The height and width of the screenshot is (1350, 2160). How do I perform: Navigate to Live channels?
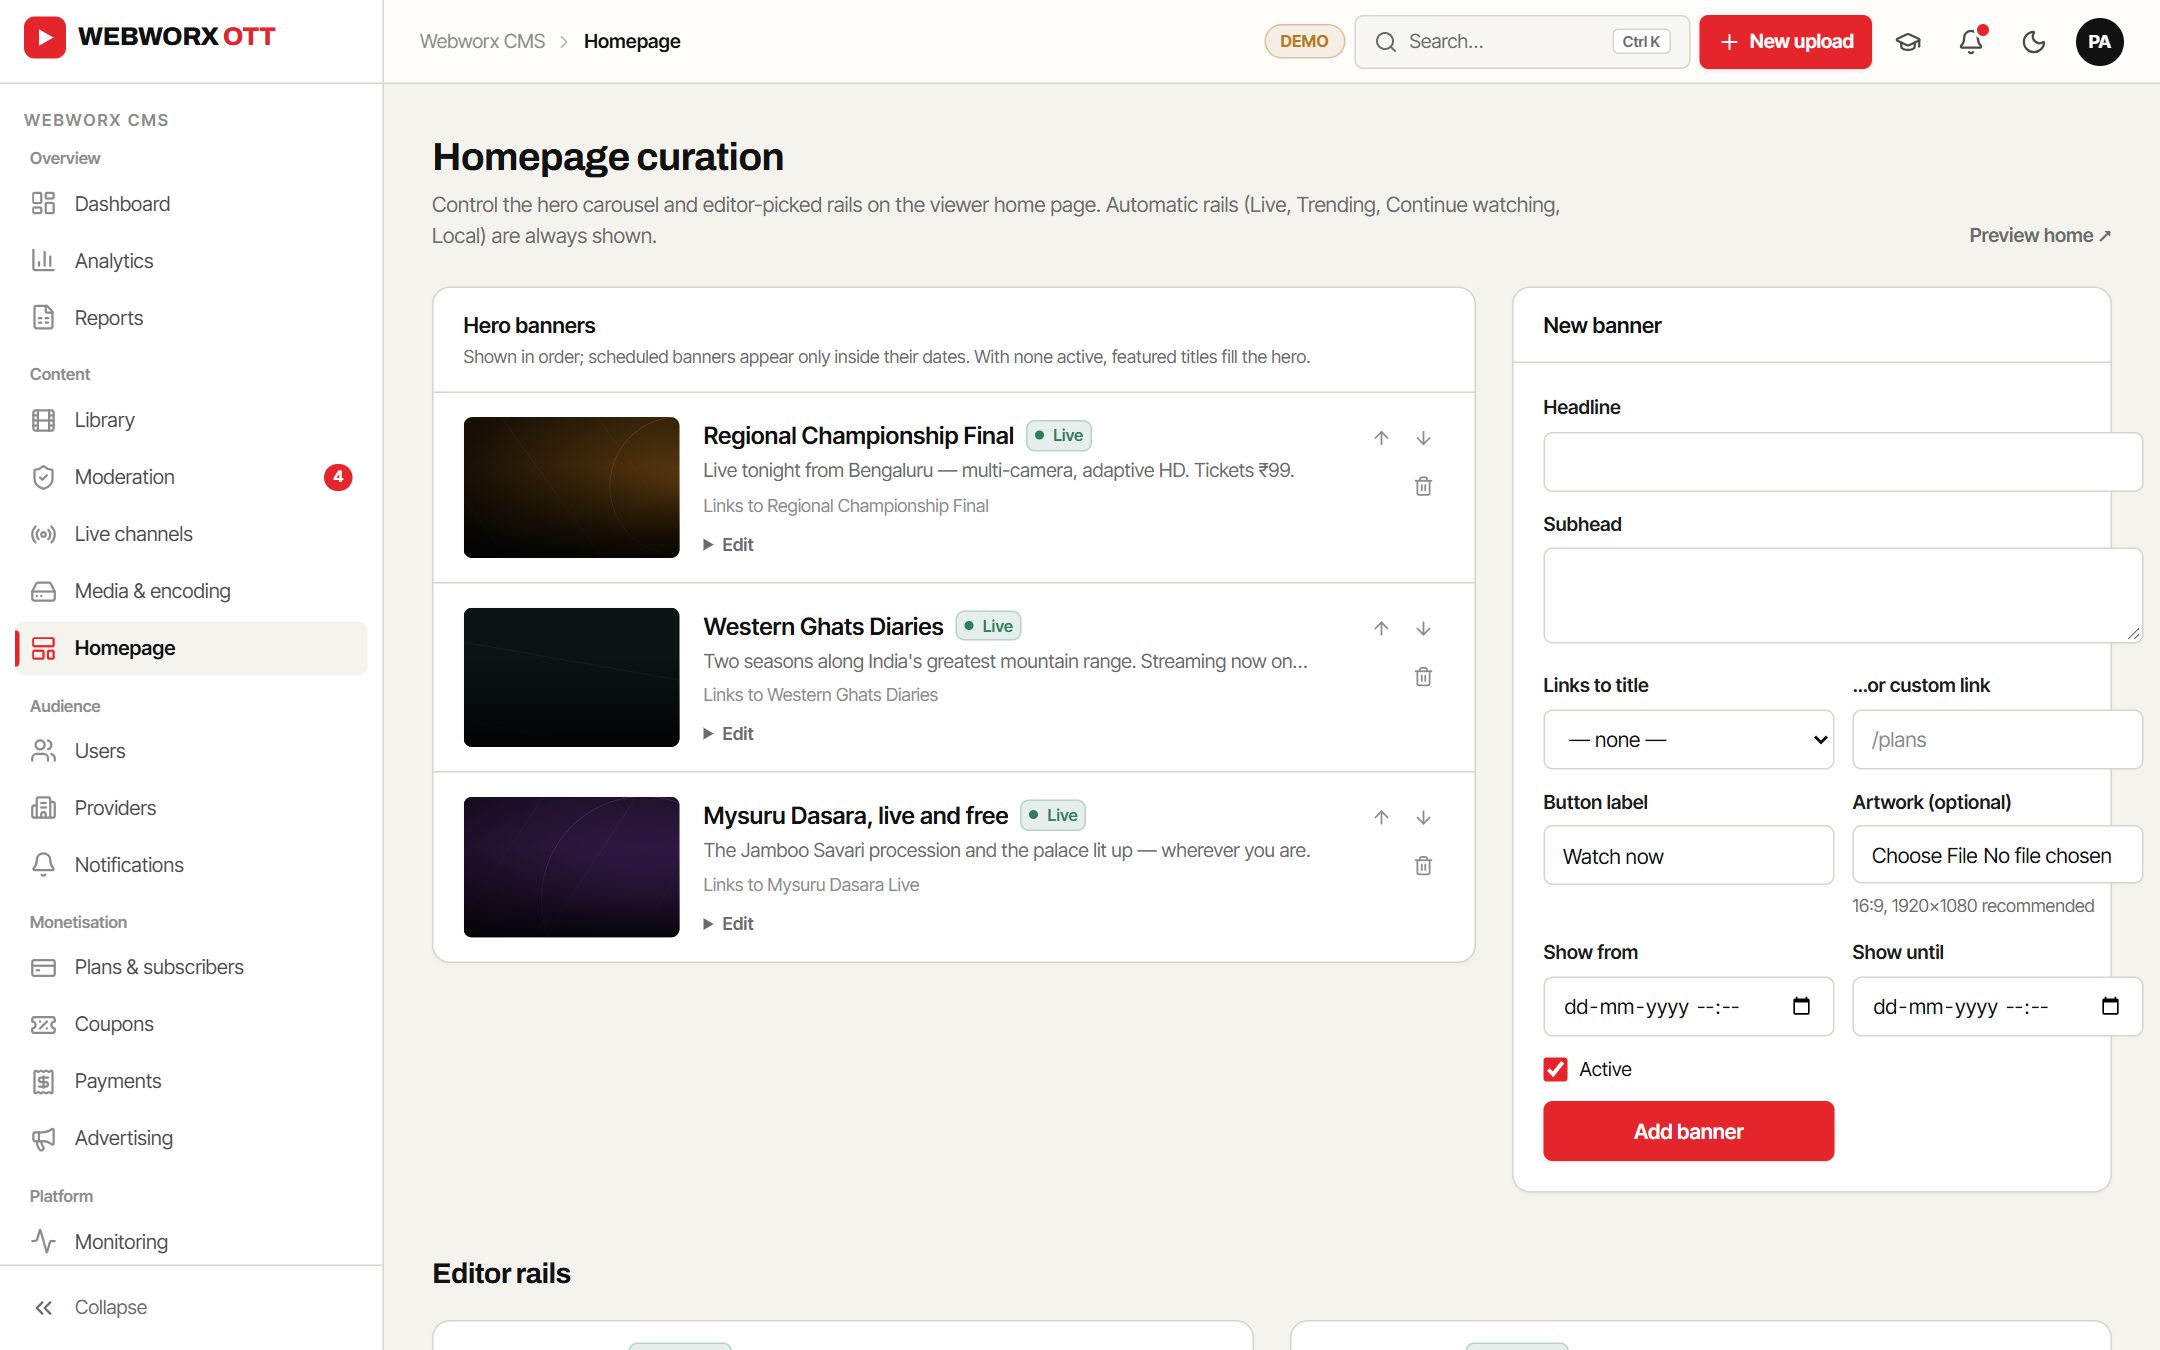(191, 534)
